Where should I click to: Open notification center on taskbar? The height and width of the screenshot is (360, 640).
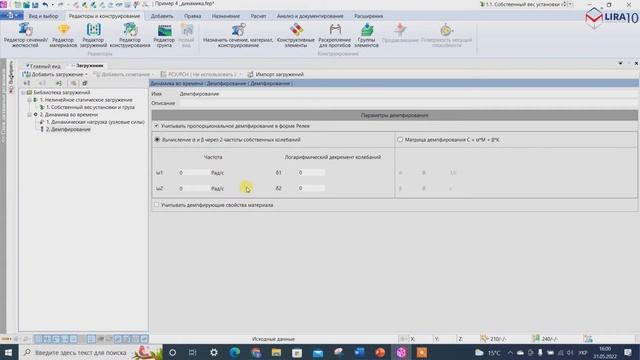[x=628, y=352]
